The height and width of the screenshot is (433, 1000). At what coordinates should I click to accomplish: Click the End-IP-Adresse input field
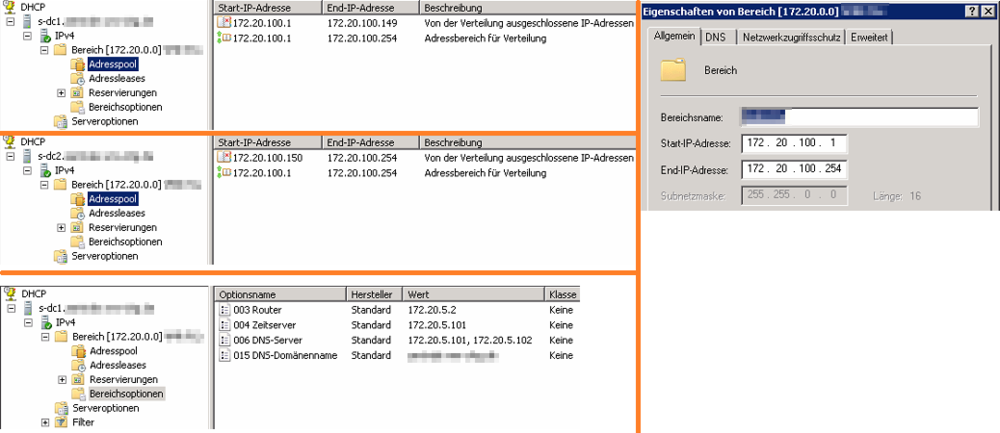[794, 168]
